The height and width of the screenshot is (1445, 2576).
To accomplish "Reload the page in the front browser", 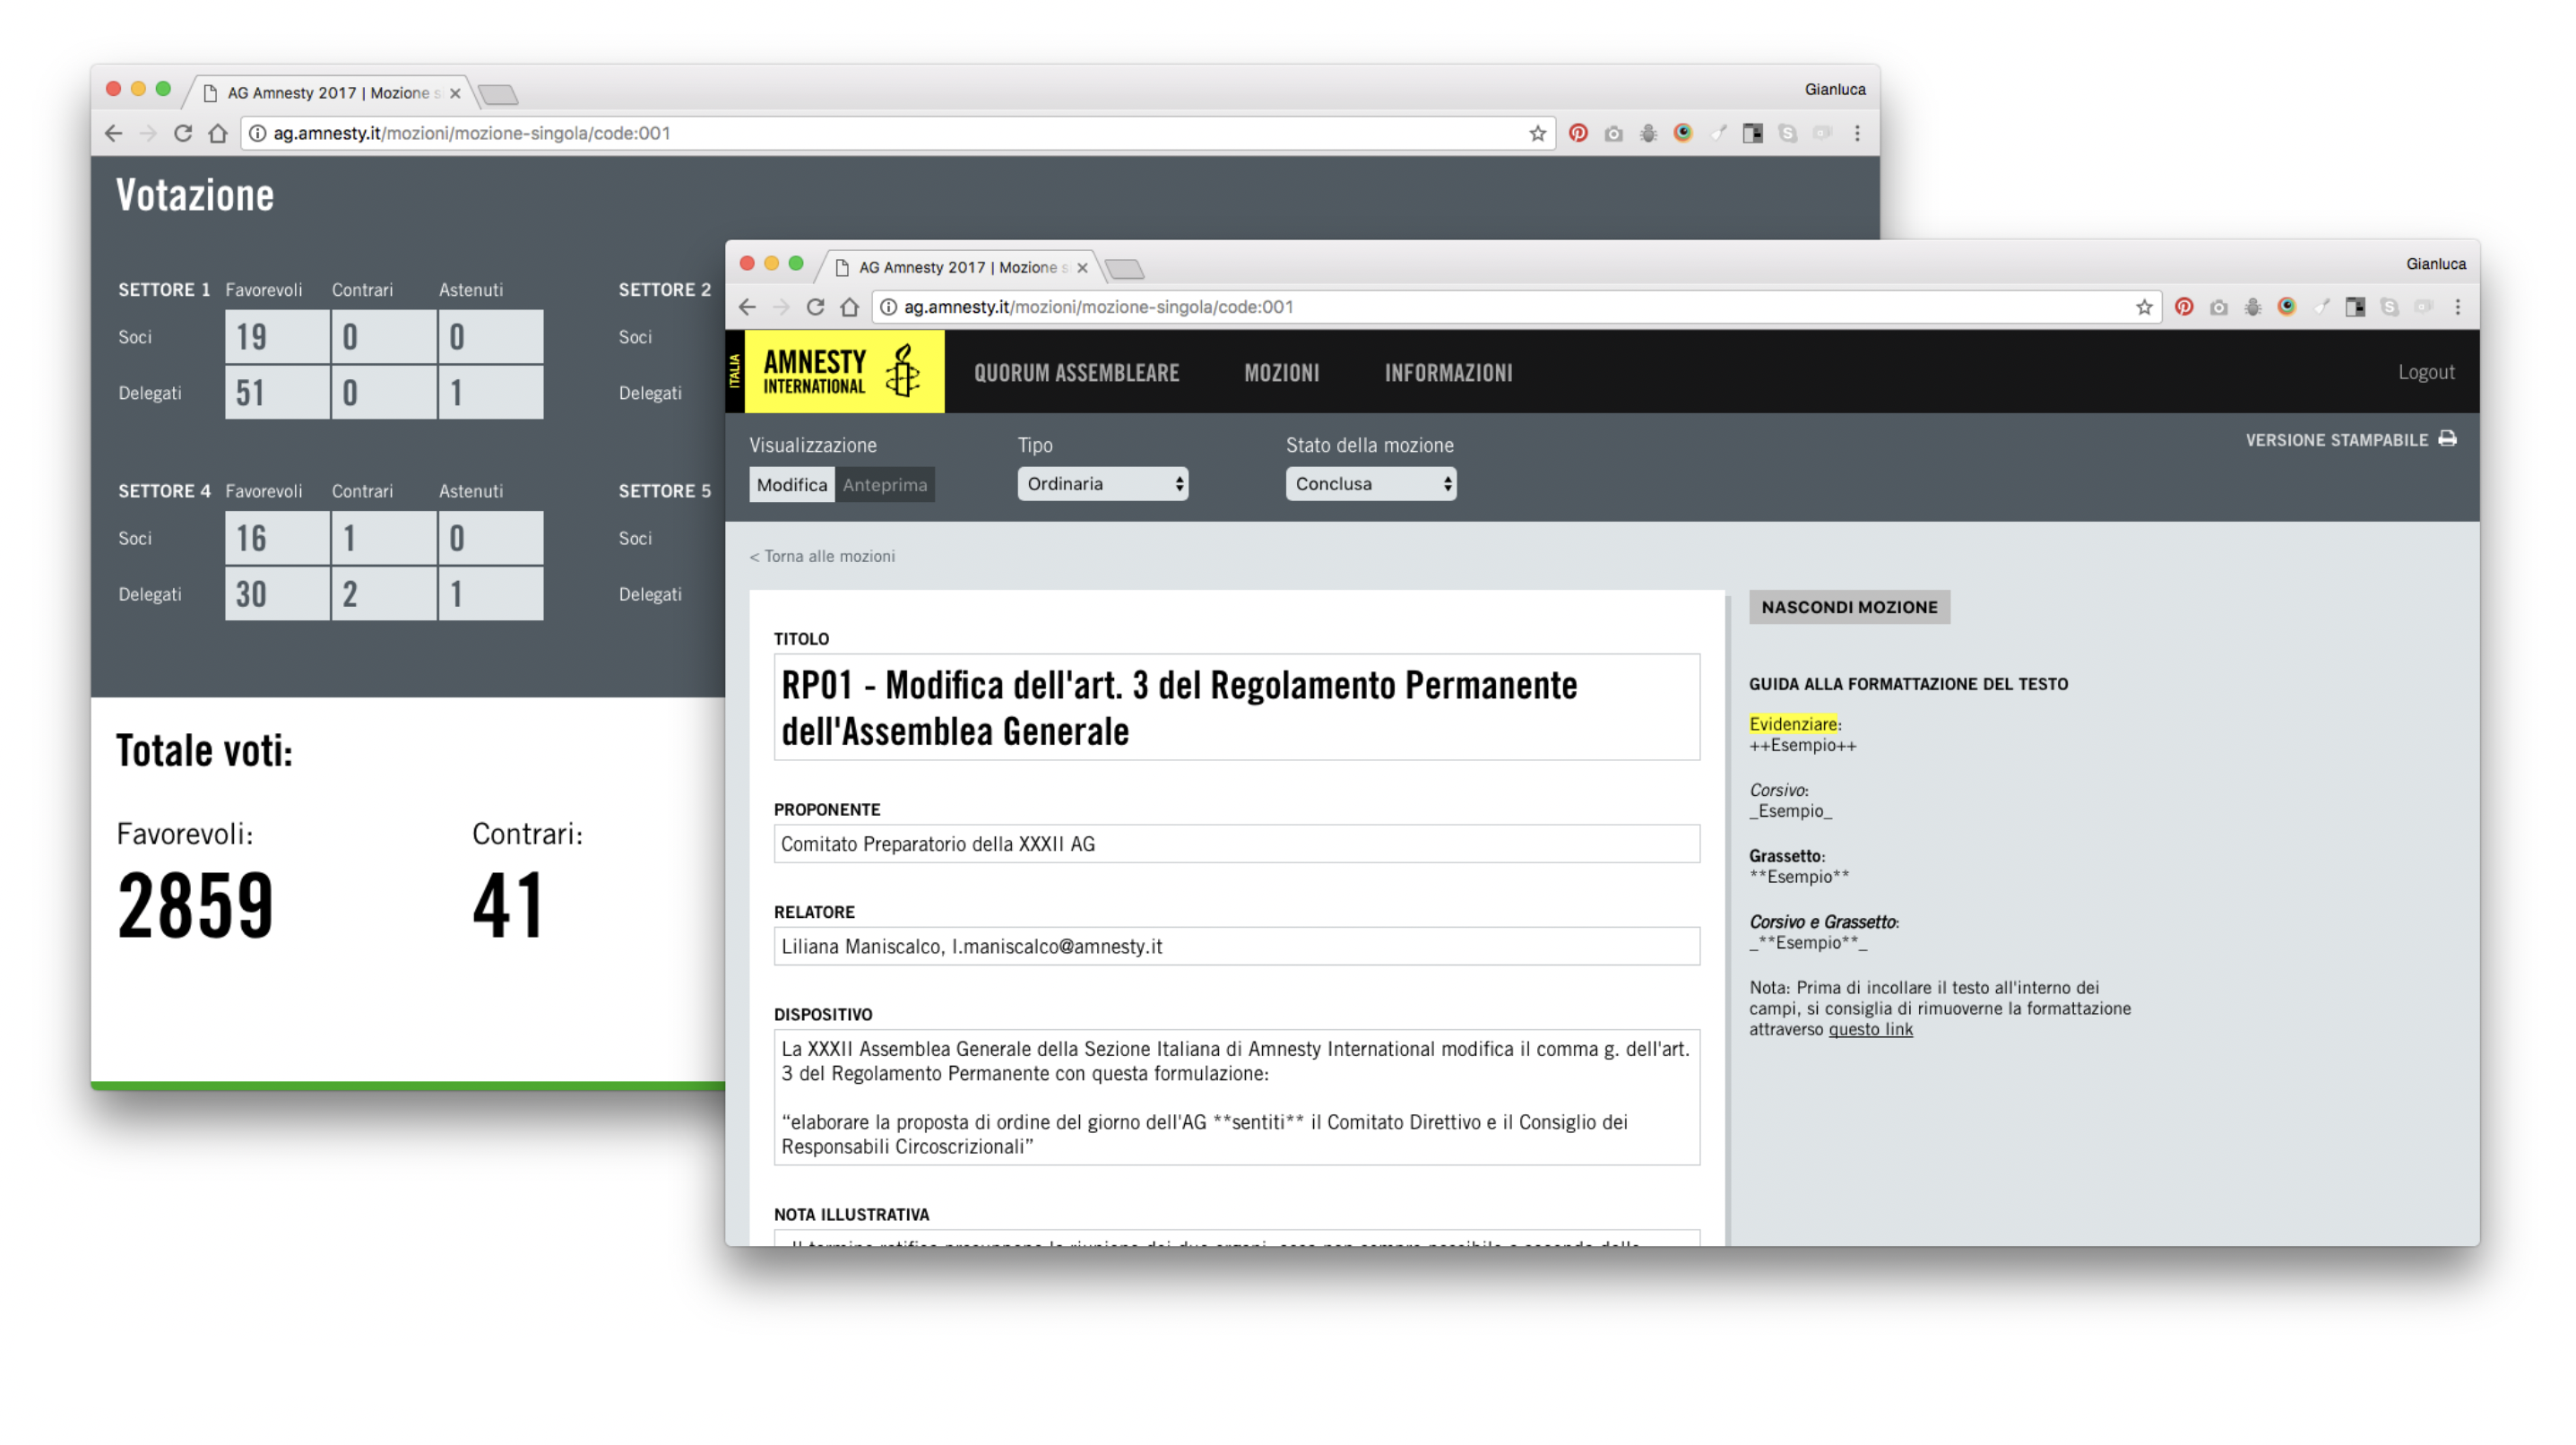I will coord(815,307).
